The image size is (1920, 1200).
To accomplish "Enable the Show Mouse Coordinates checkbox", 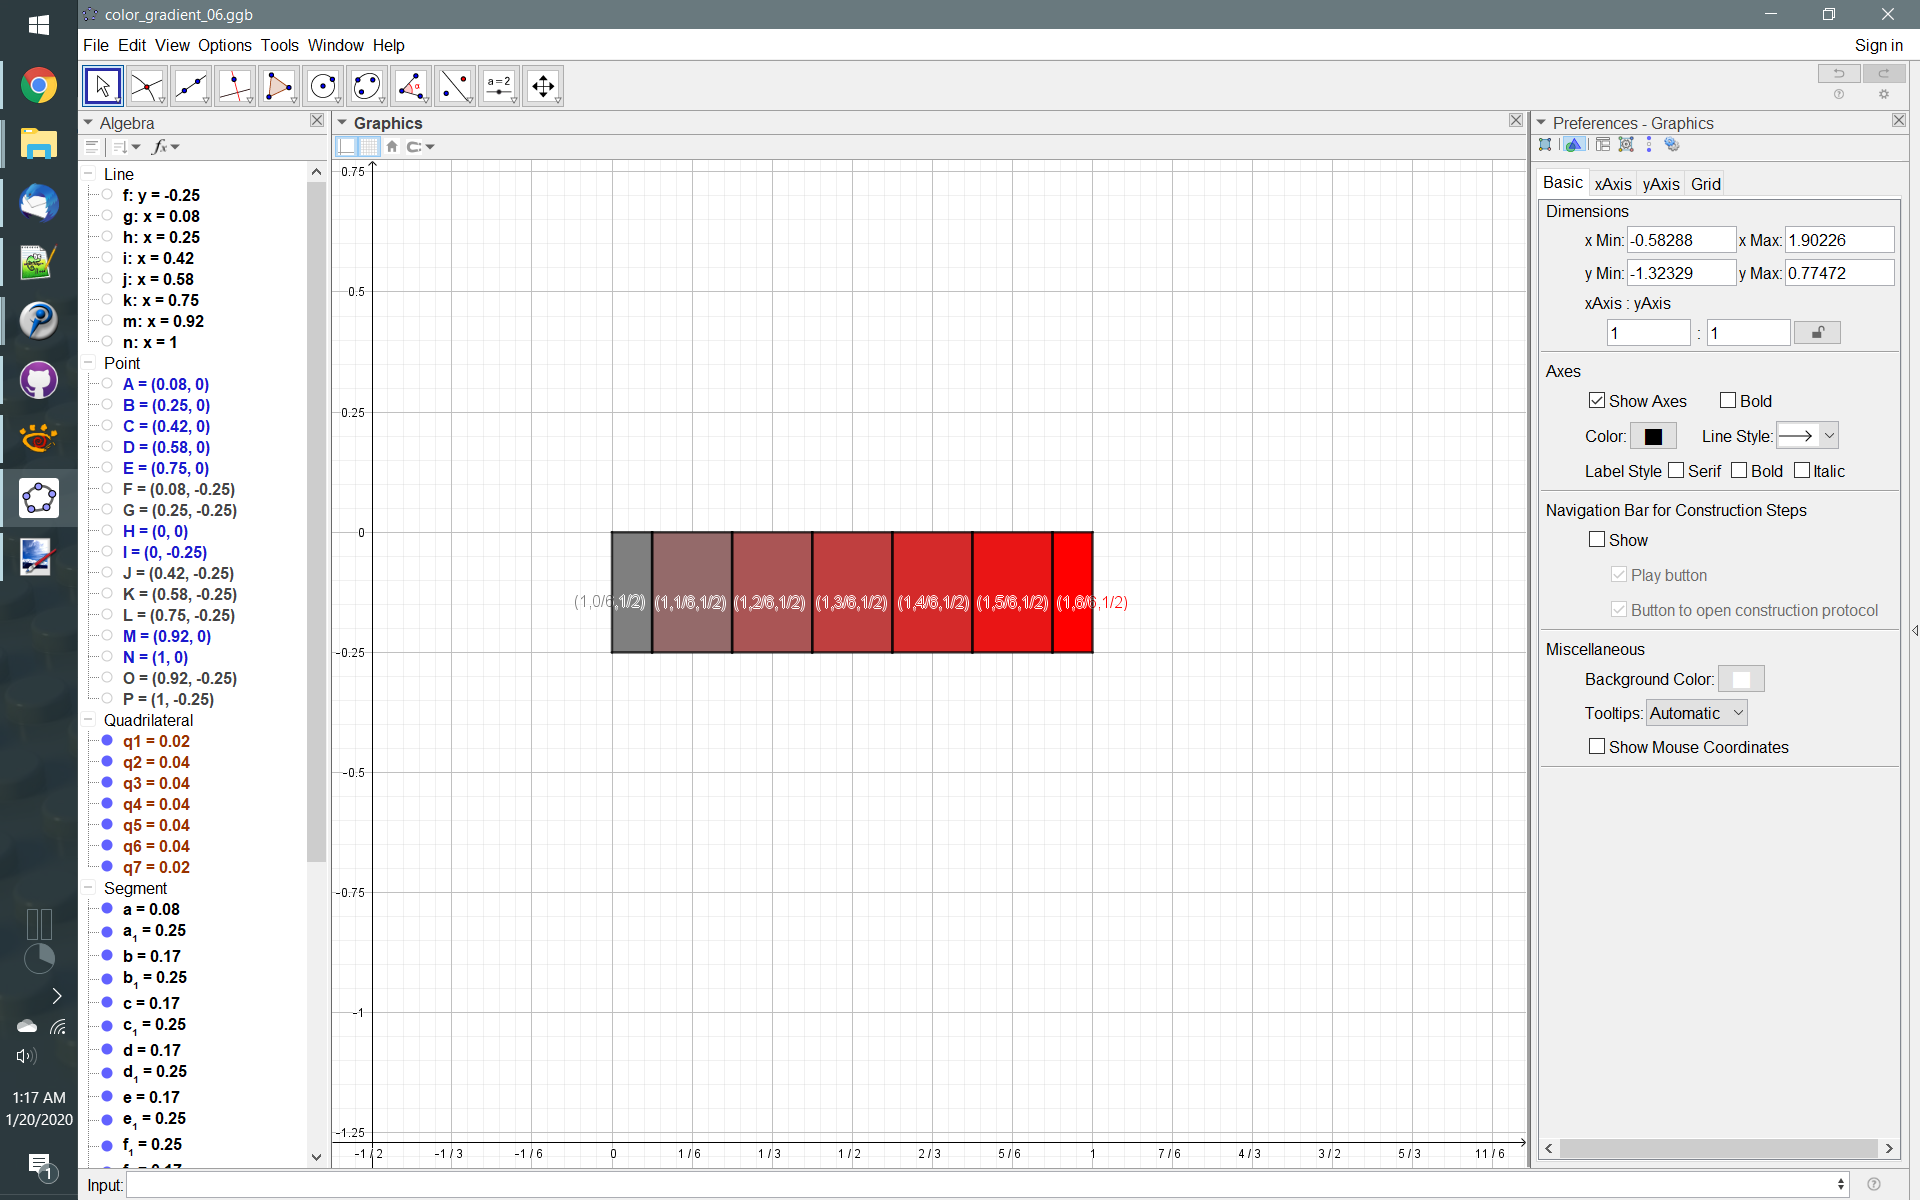I will pyautogui.click(x=1597, y=747).
